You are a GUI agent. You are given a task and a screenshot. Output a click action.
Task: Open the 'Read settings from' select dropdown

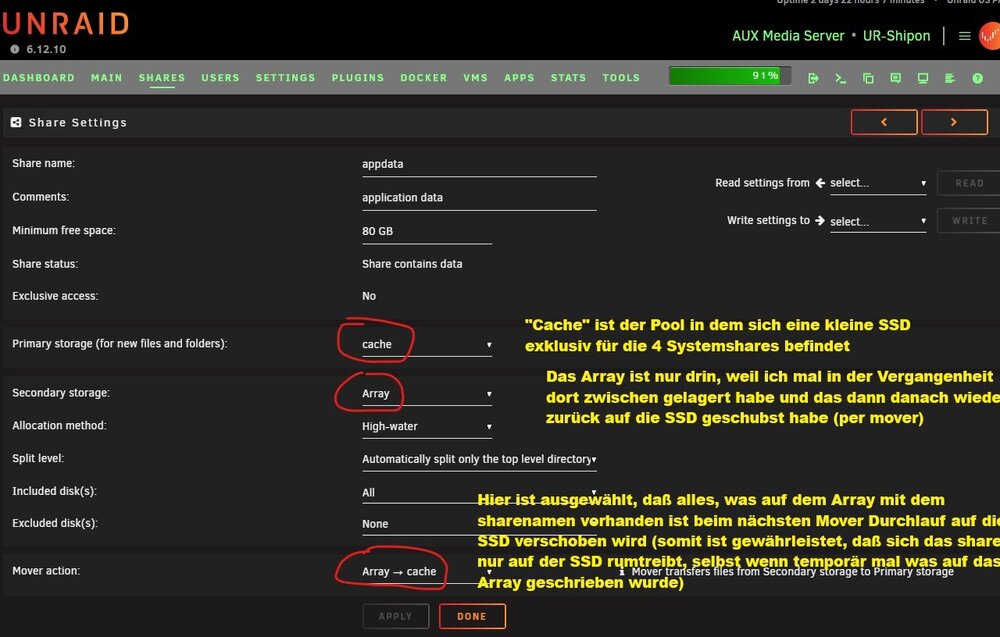pyautogui.click(x=878, y=183)
